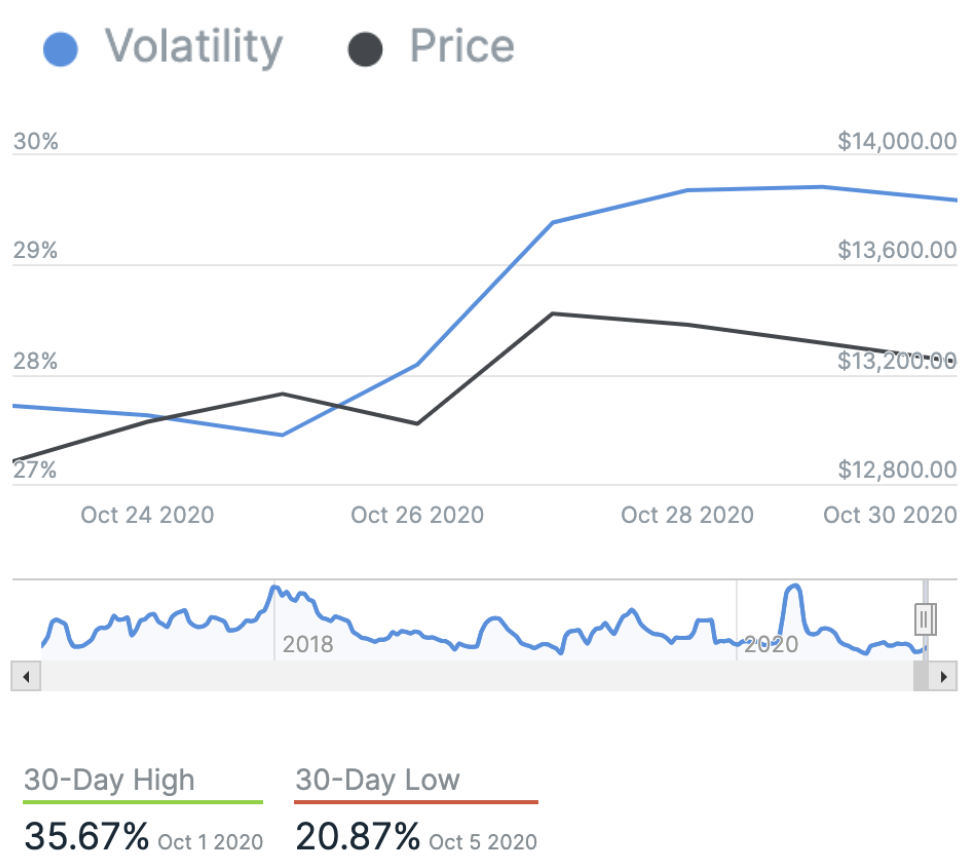The width and height of the screenshot is (972, 864).
Task: Click the Oct 30 2020 axis label
Action: coord(890,515)
